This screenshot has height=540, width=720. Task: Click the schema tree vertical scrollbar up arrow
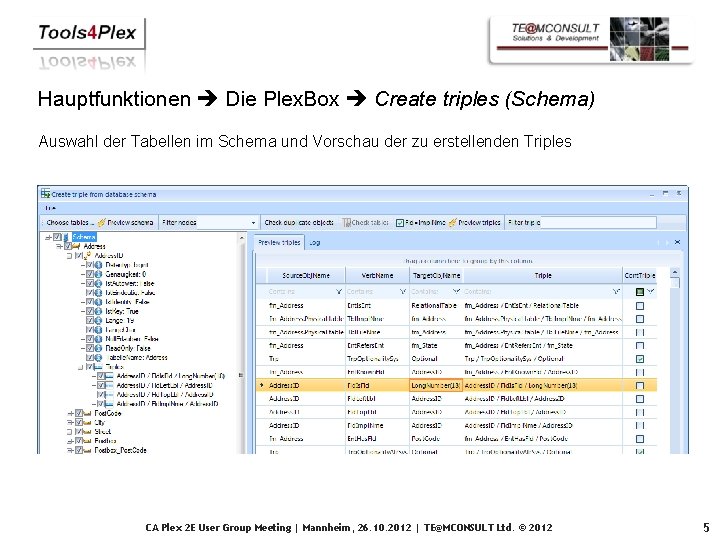pyautogui.click(x=242, y=238)
